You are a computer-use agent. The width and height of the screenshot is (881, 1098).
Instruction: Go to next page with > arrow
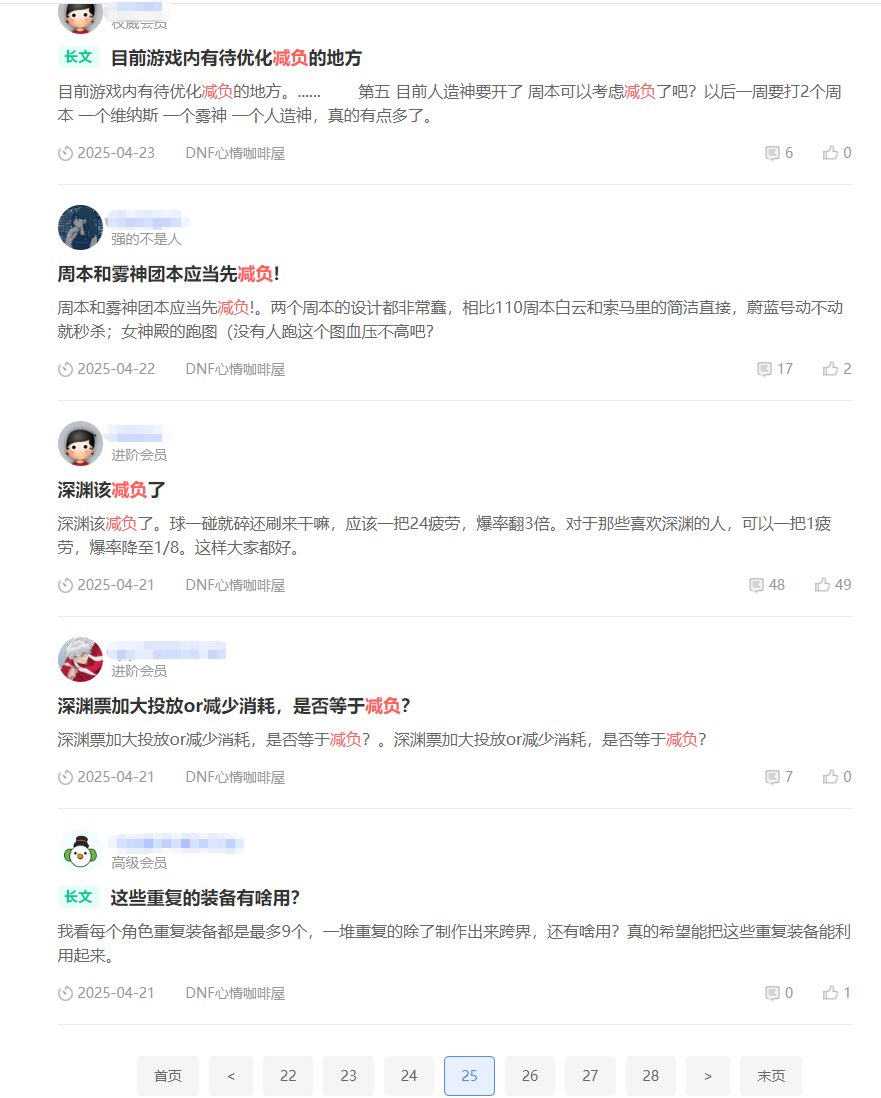[x=708, y=1076]
